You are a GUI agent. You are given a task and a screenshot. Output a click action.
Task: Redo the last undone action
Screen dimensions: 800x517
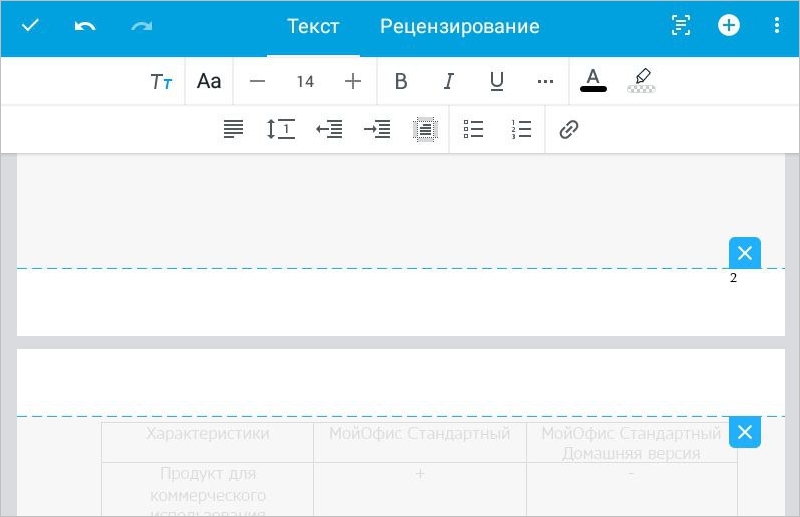point(141,26)
